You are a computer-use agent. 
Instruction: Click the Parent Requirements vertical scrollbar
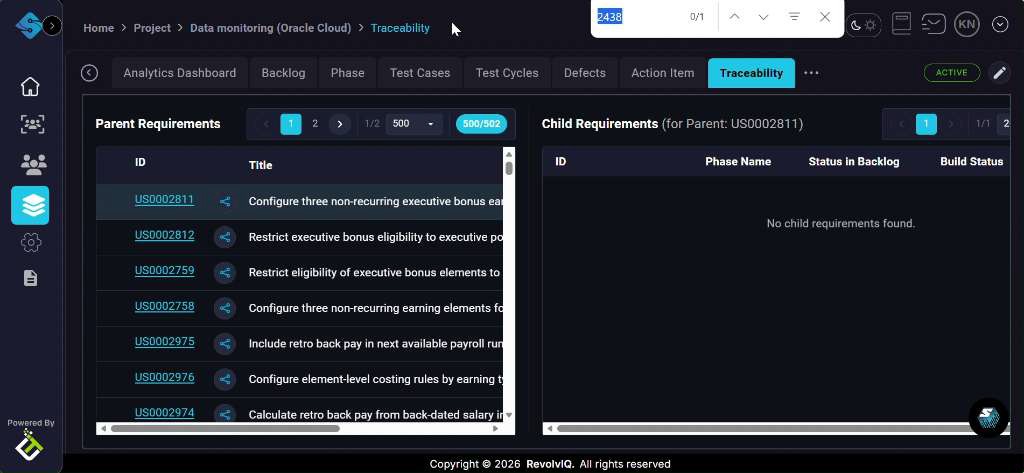509,280
